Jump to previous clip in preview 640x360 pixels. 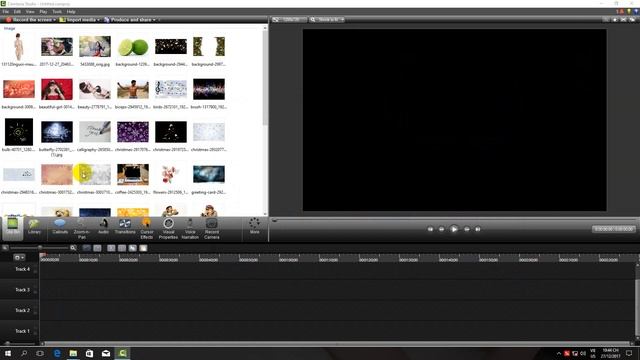tap(430, 229)
